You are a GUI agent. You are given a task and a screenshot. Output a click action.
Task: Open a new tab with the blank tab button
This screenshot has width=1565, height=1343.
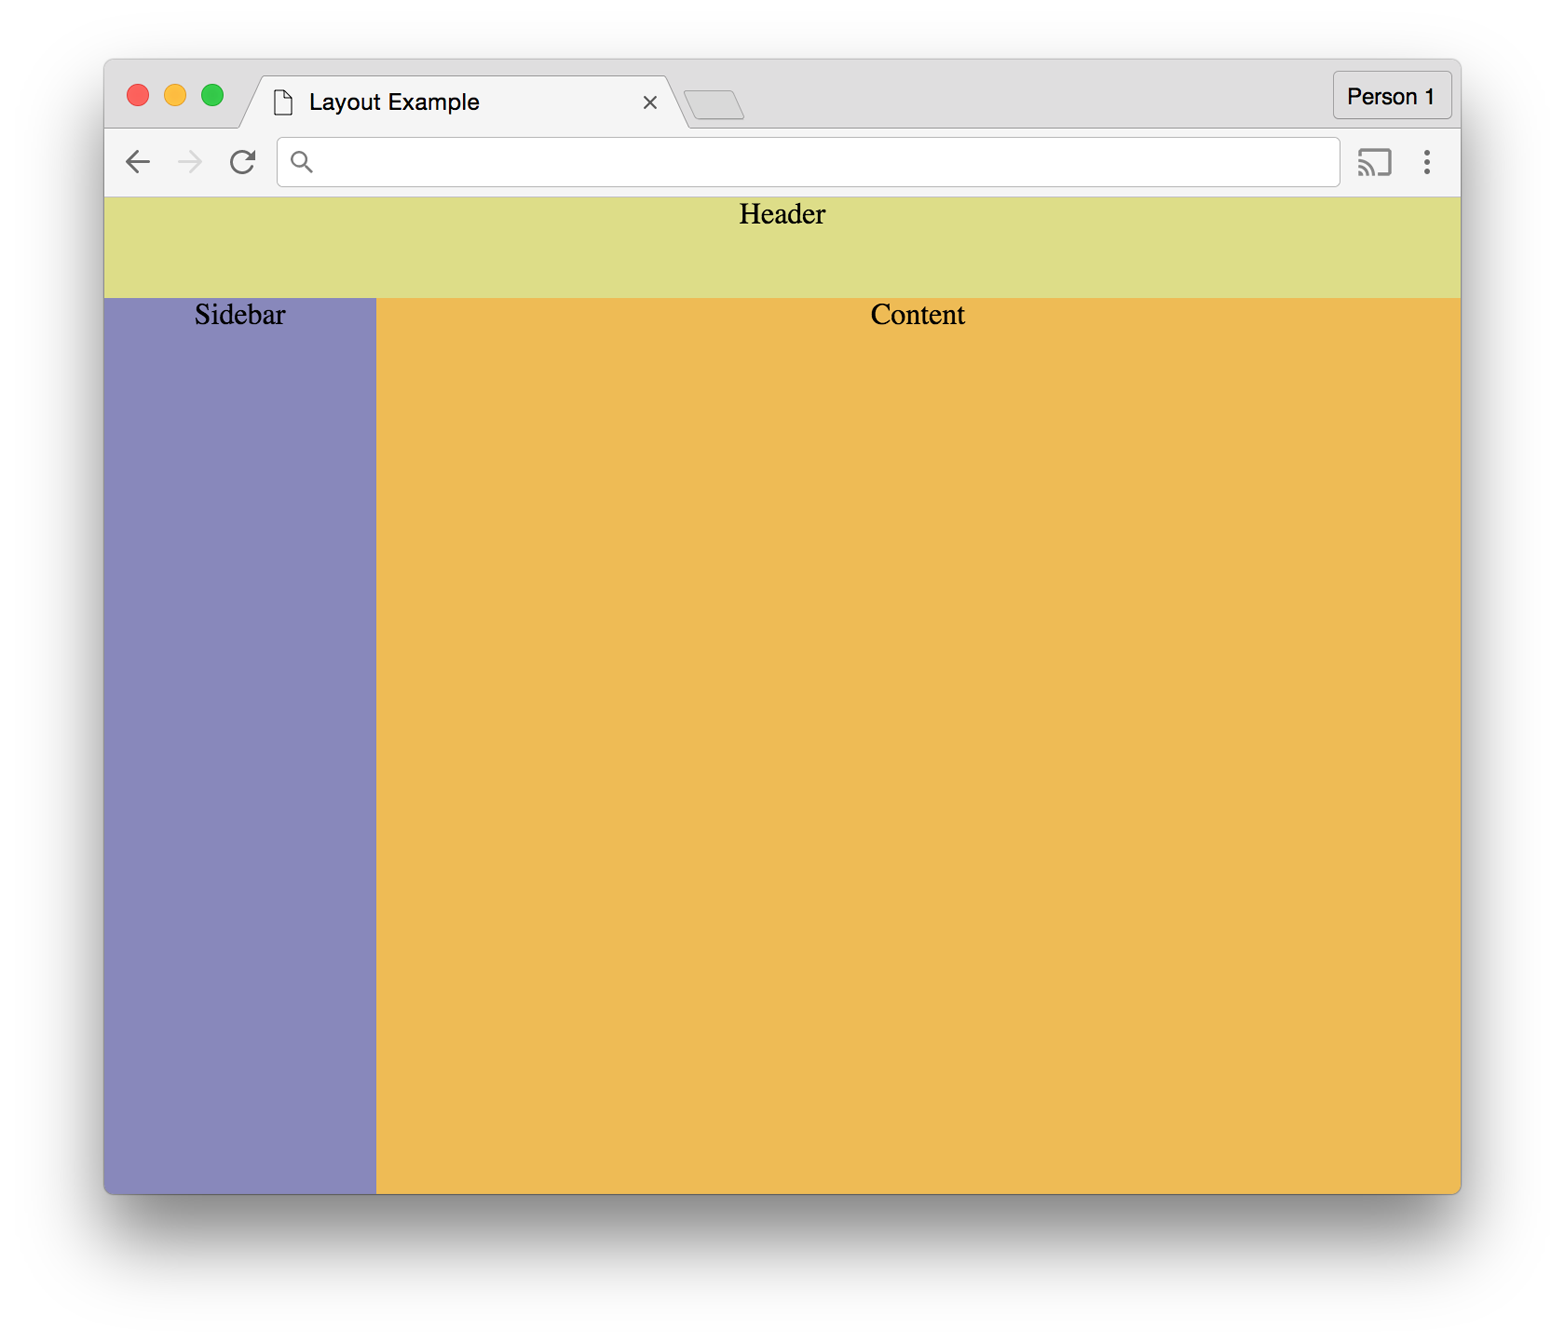714,105
